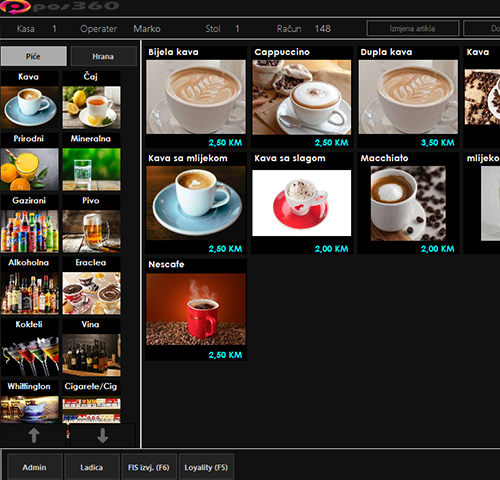Click the down arrow to scroll categories

[102, 435]
